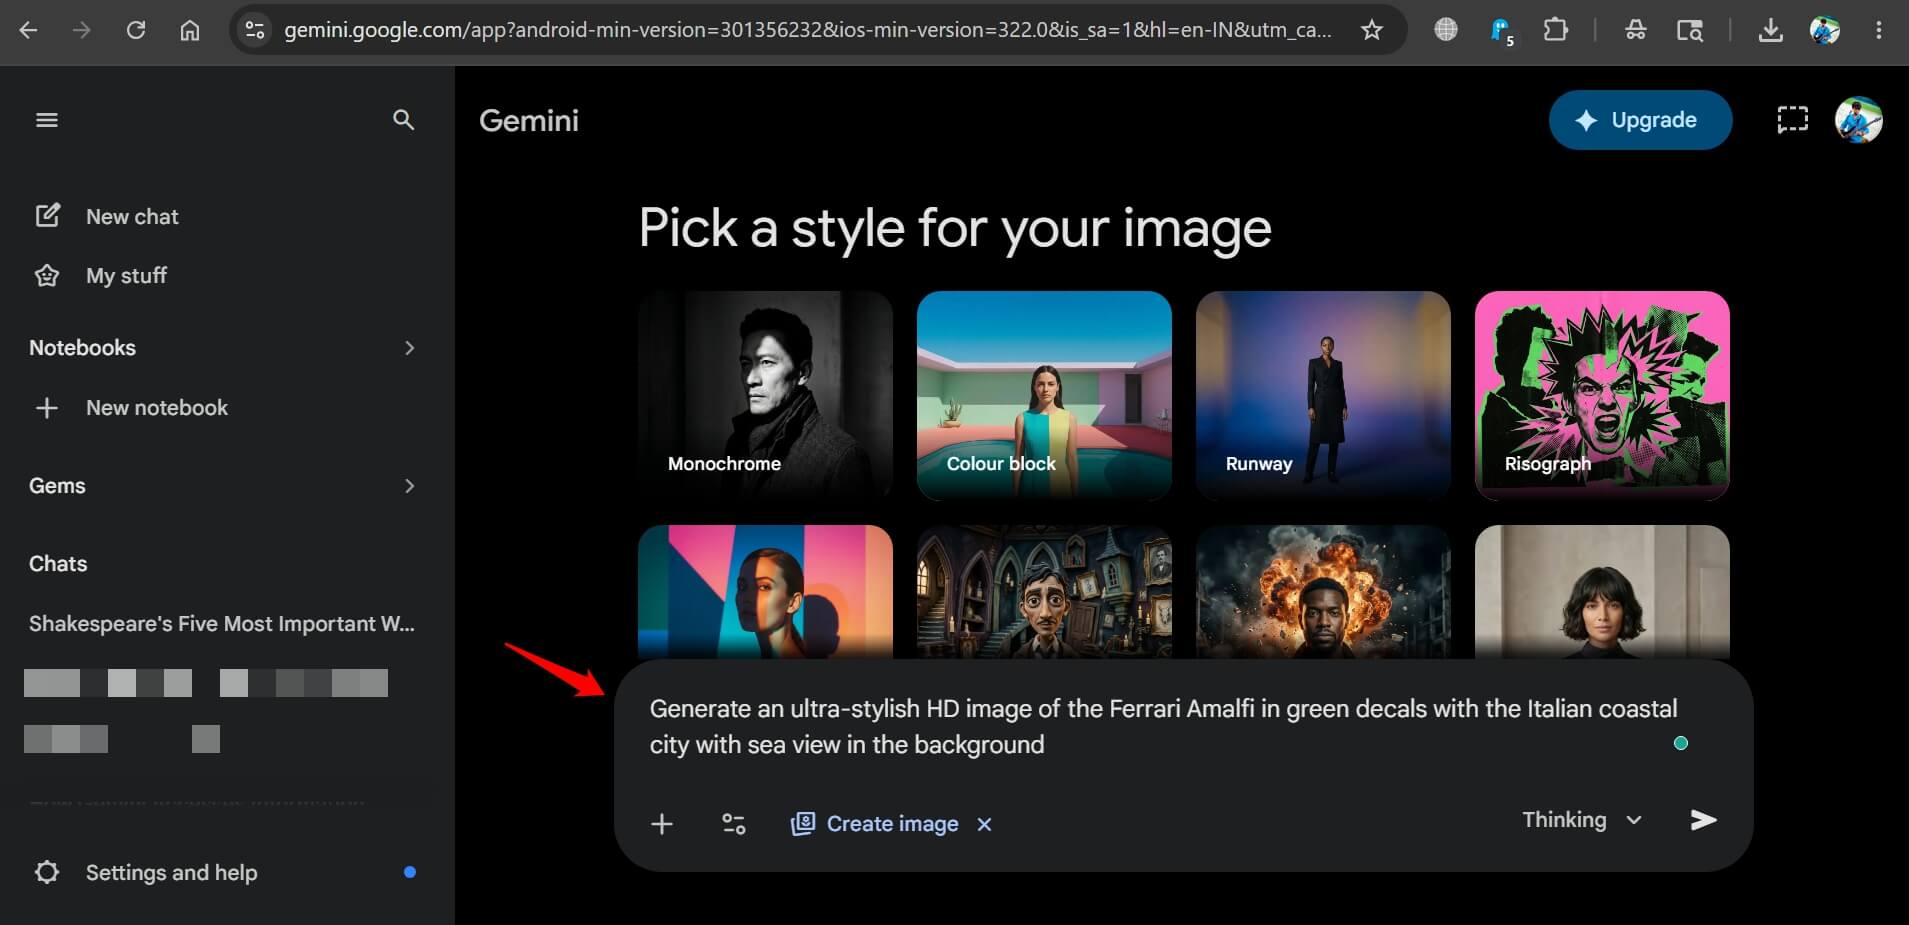Select the gothic cartoon style thumbnail
The width and height of the screenshot is (1909, 925).
(1044, 591)
